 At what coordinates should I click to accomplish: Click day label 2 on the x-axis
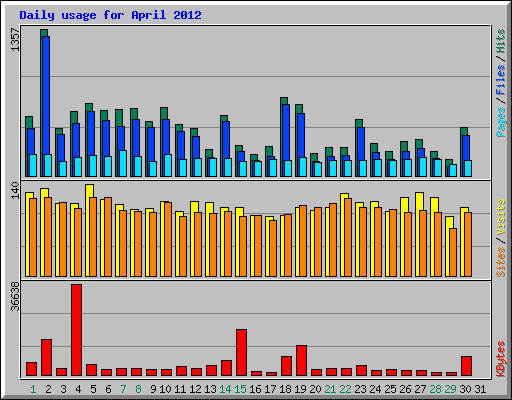[48, 389]
